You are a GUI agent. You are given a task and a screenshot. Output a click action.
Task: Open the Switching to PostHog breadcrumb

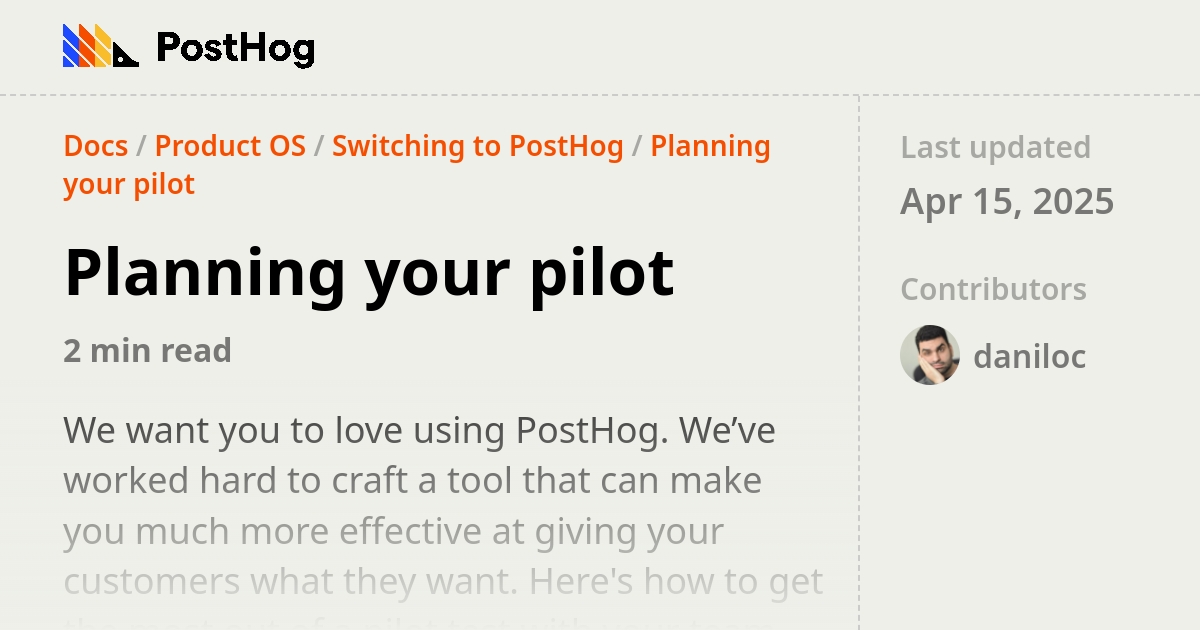click(477, 146)
